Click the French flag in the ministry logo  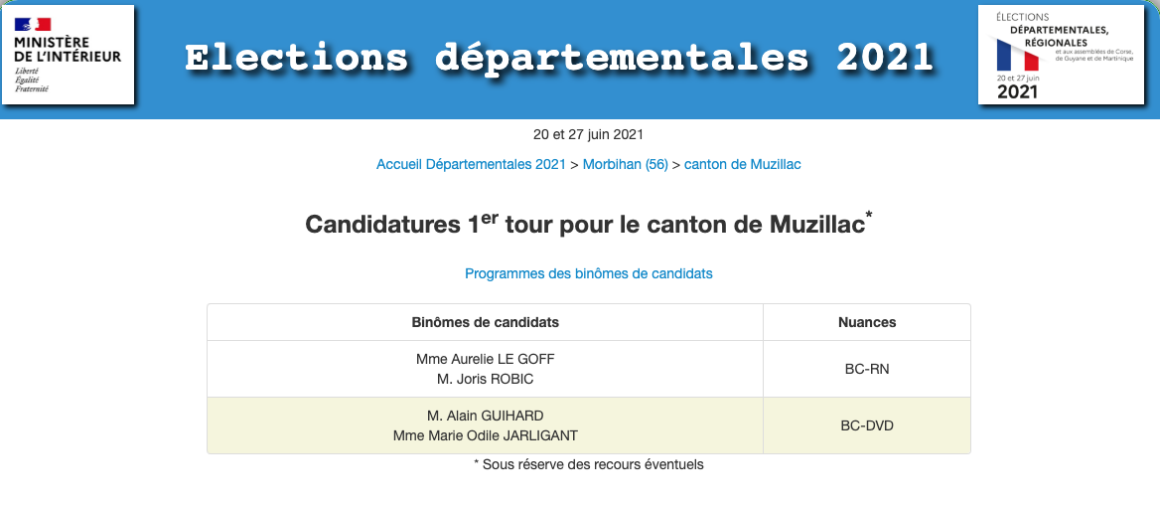pyautogui.click(x=33, y=23)
